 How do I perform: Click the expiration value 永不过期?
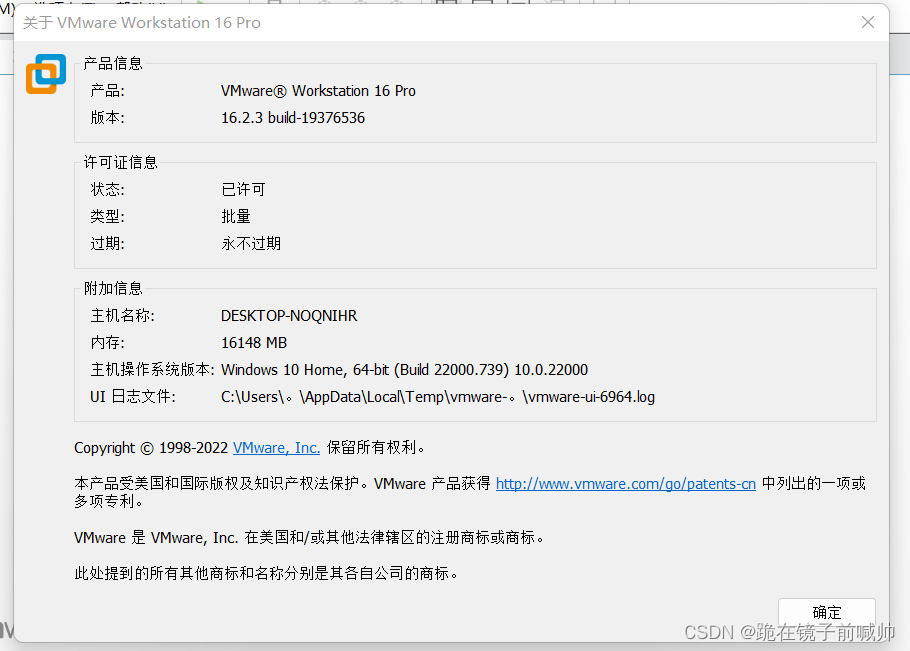[x=251, y=244]
